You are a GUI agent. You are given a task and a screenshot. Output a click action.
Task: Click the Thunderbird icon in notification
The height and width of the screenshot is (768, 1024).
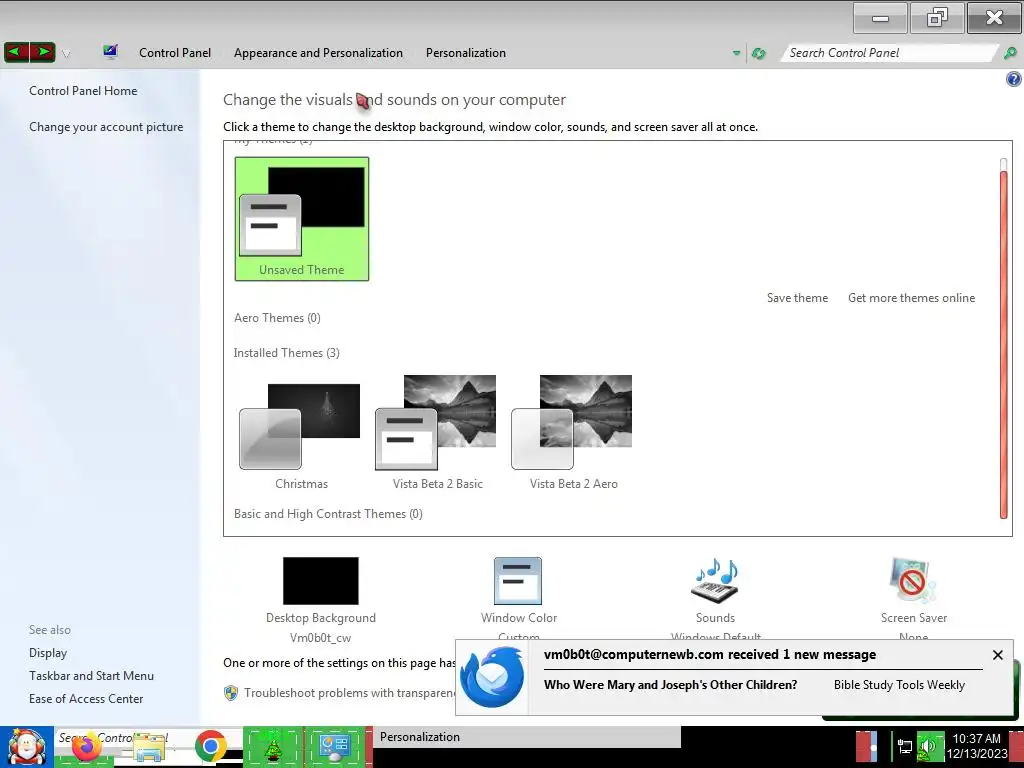tap(492, 677)
